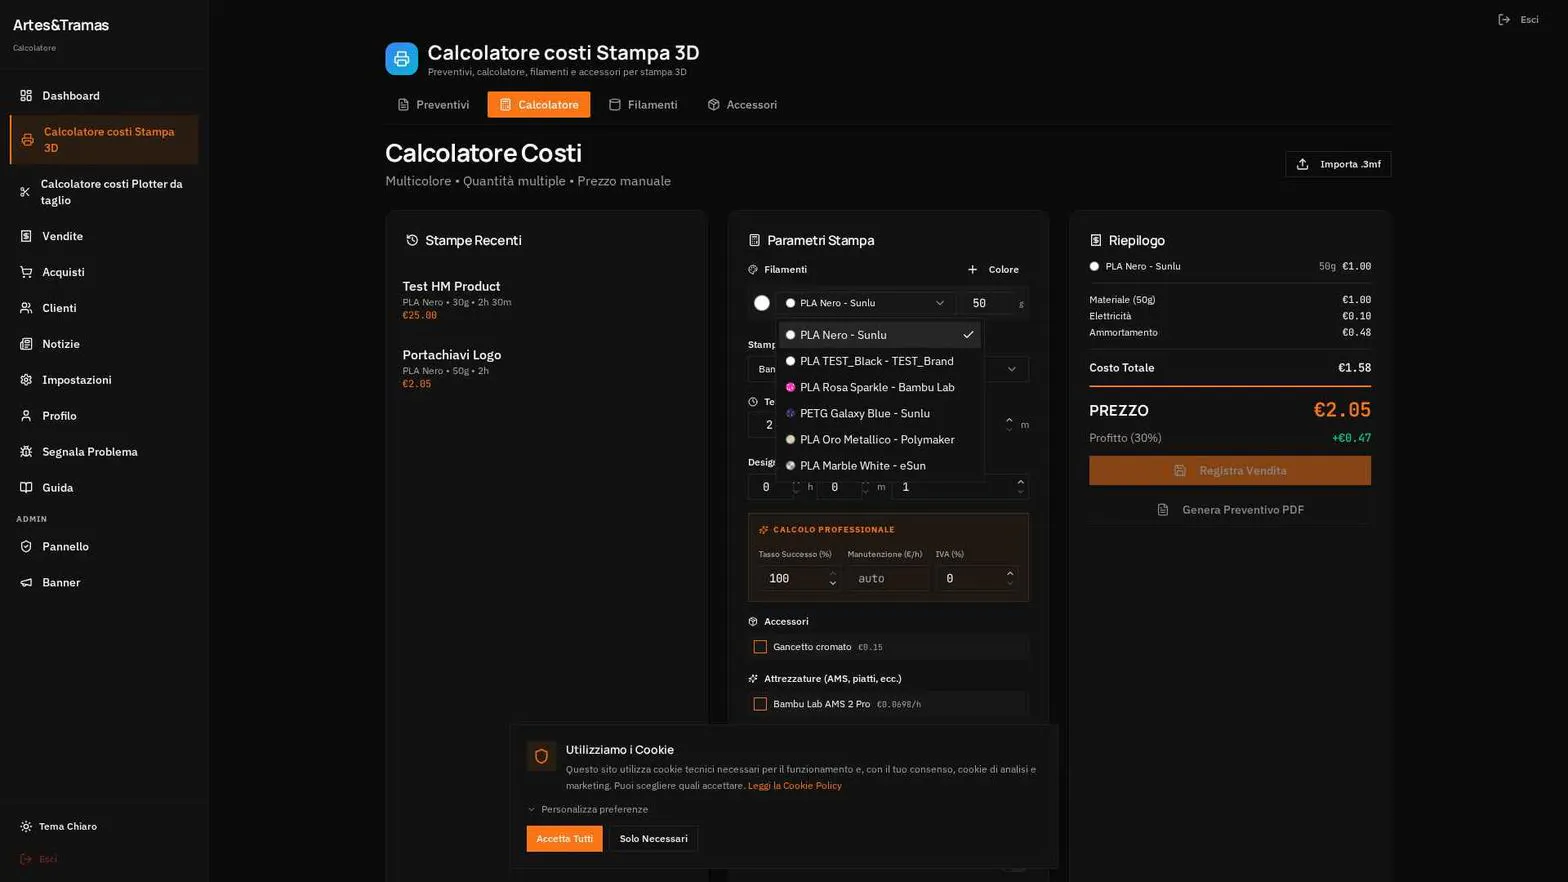Click the Riepilogo receipt icon
The height and width of the screenshot is (882, 1568).
point(1096,240)
